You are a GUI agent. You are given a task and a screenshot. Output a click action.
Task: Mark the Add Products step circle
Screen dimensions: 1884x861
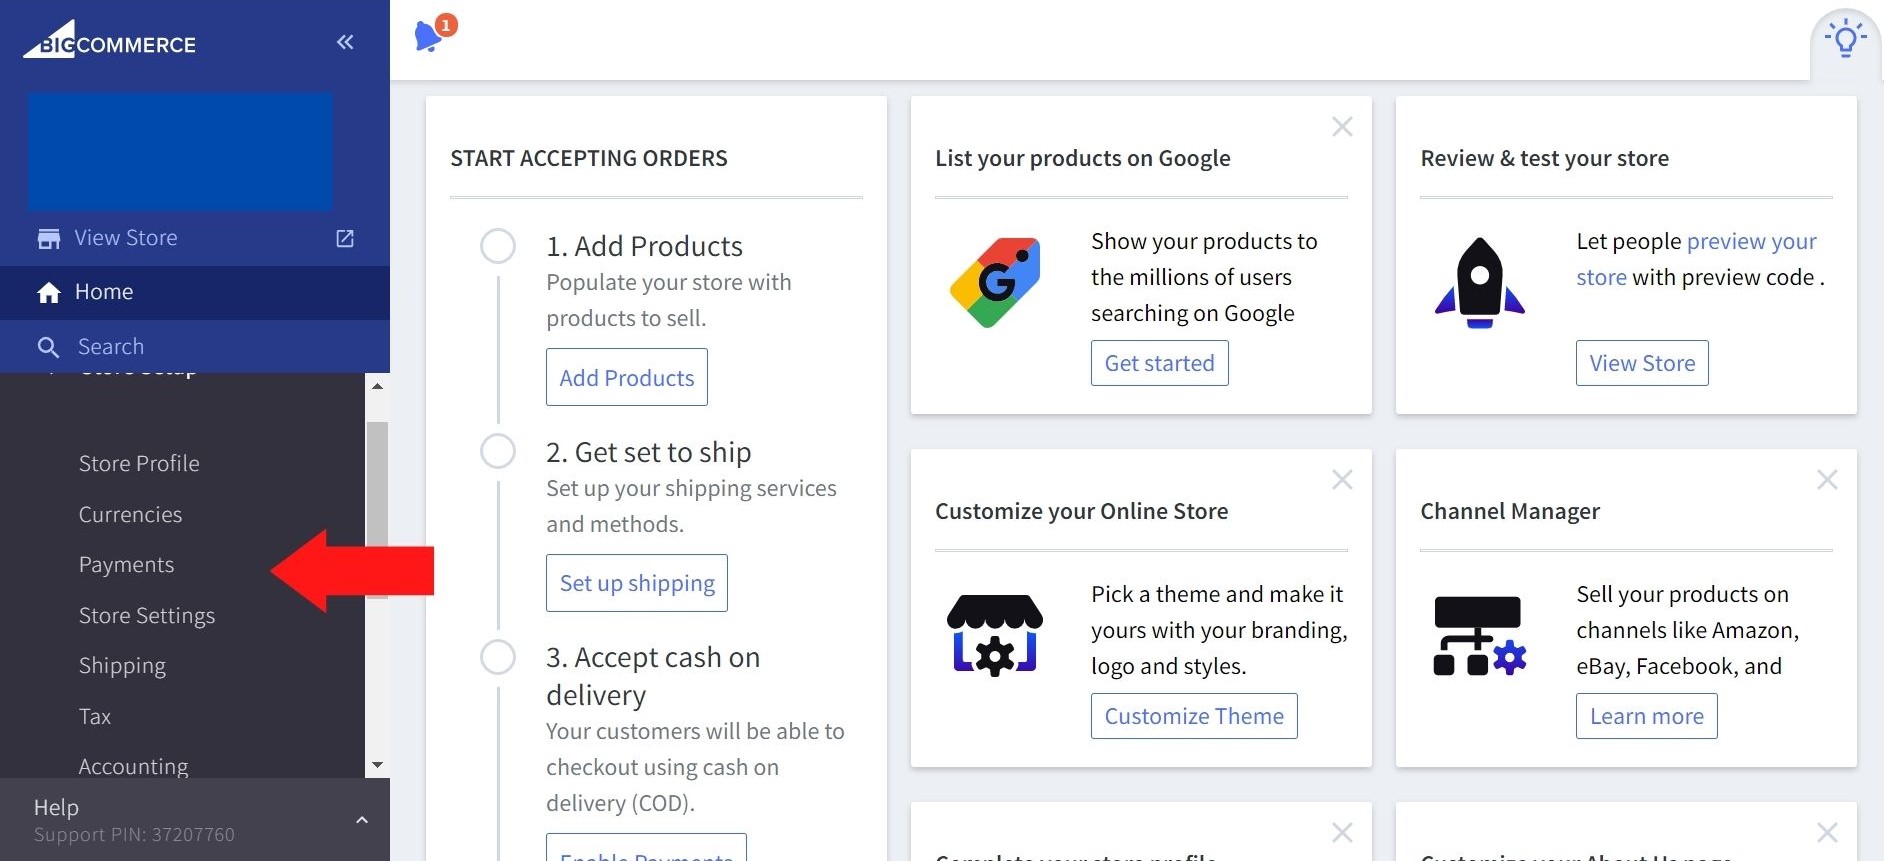pos(498,246)
